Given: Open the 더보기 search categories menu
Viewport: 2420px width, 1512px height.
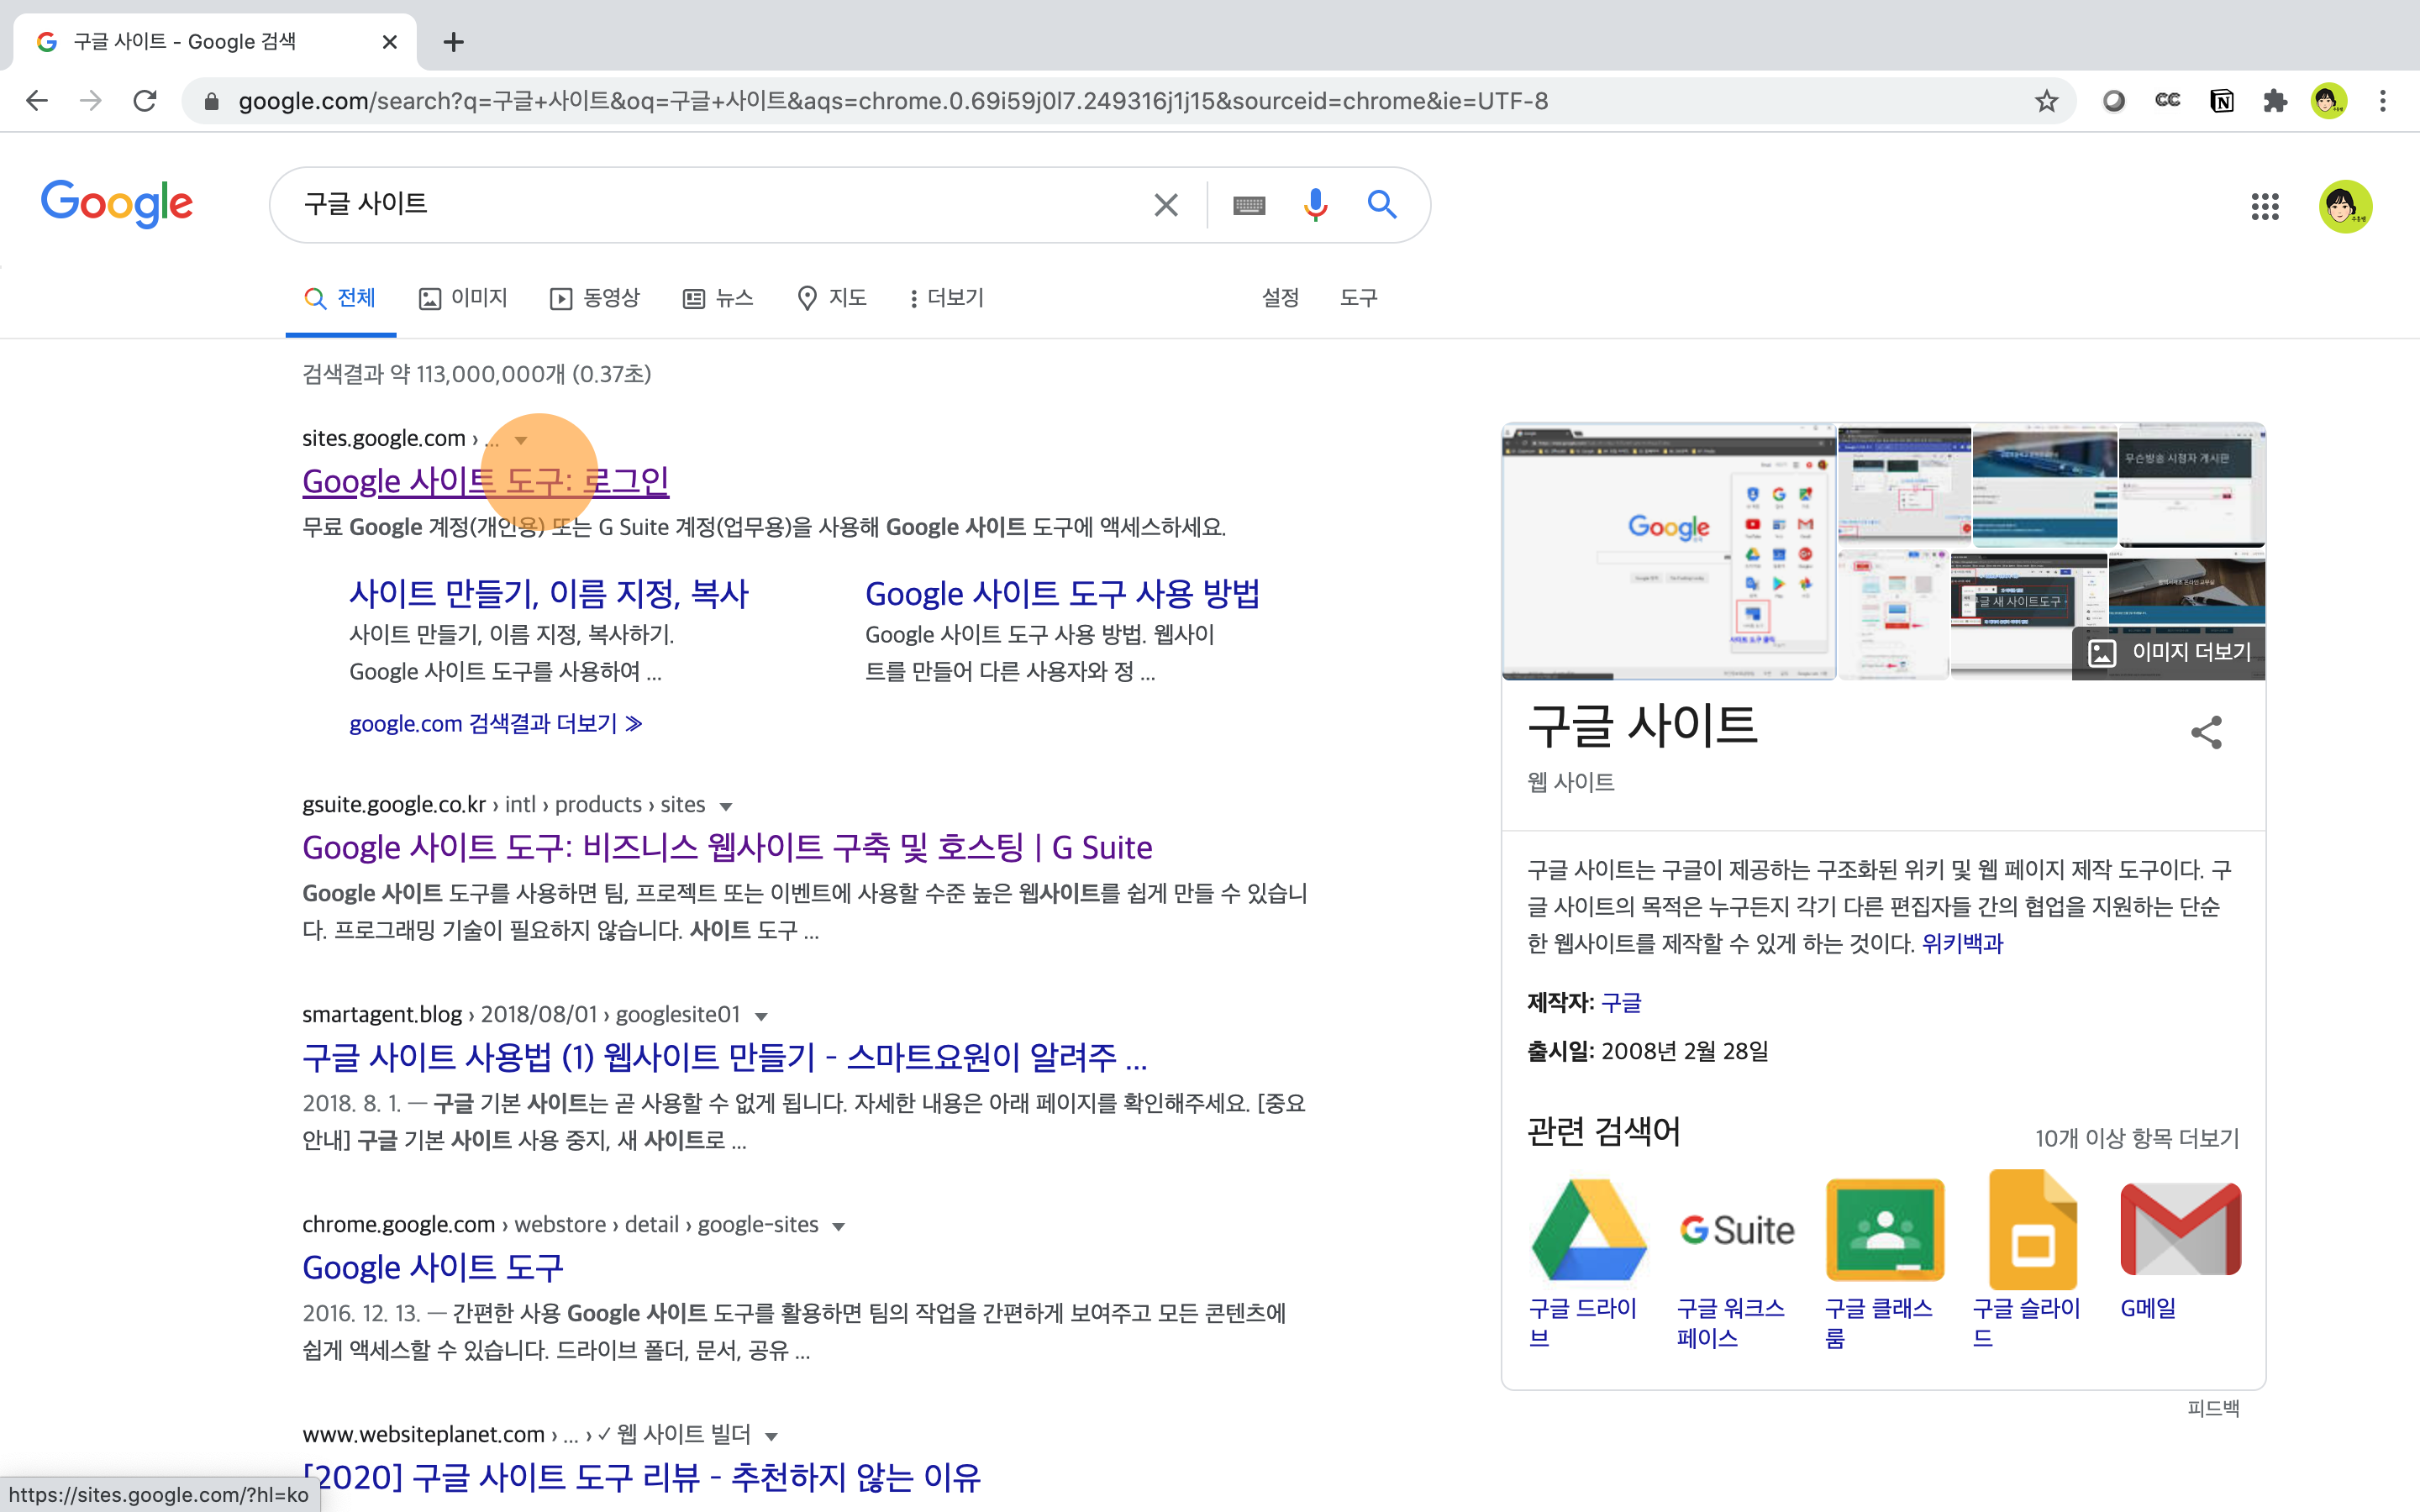Looking at the screenshot, I should pyautogui.click(x=945, y=298).
